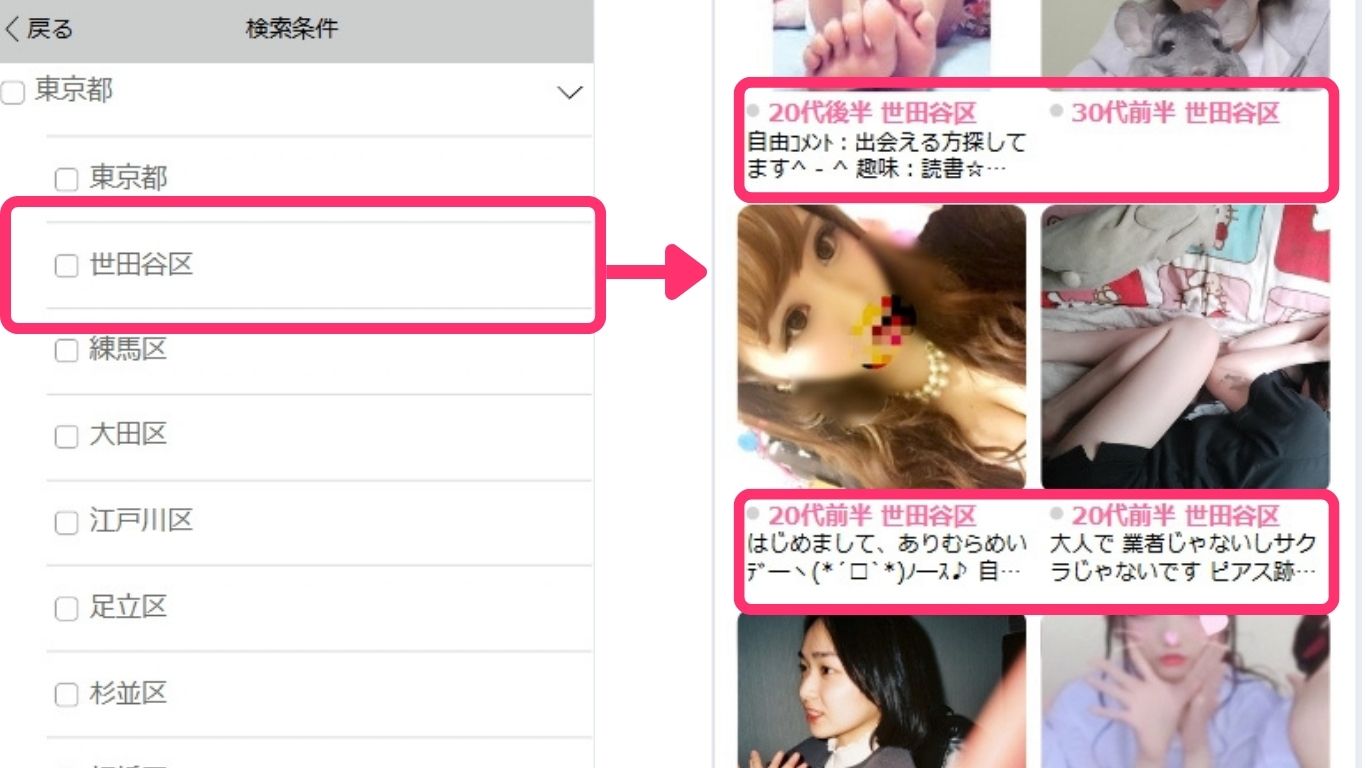This screenshot has width=1366, height=768.
Task: Click the 大田区 label text
Action: coord(128,435)
